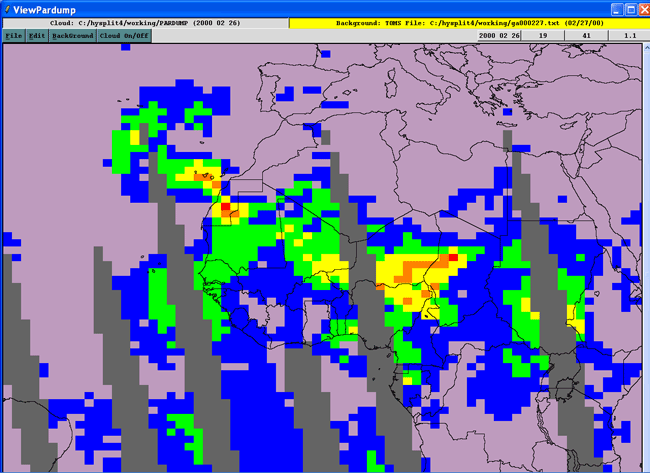Click the scroll up arrow on the right scrollbar
650x473 pixels.
click(x=647, y=49)
